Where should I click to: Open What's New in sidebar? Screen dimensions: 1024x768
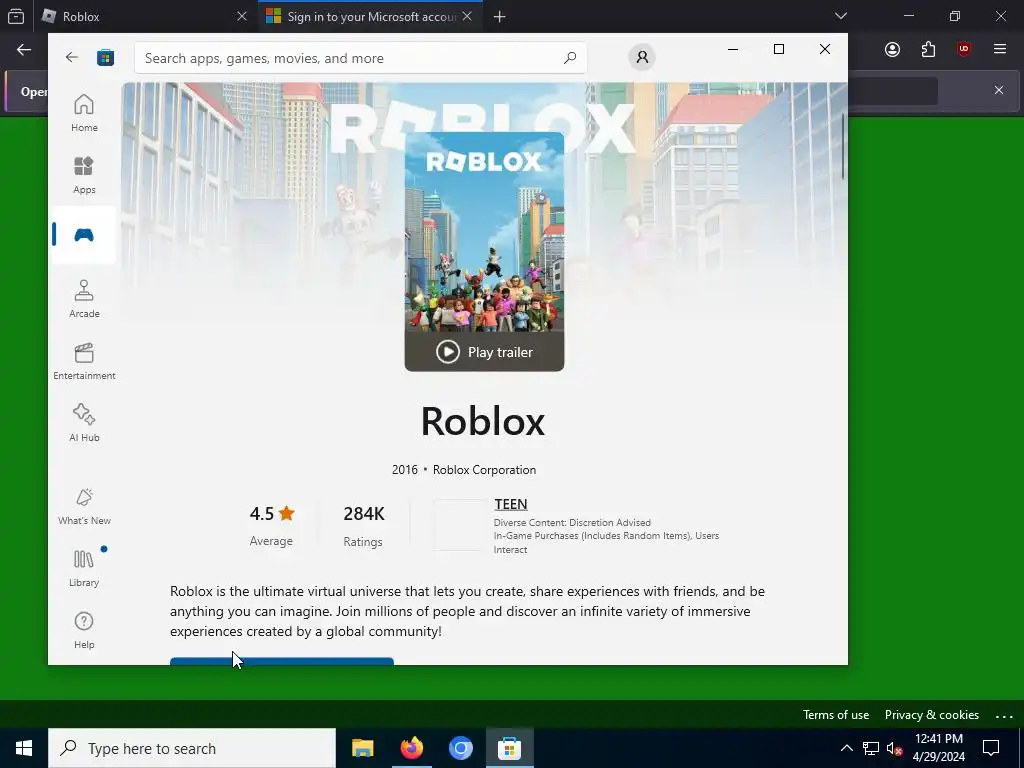[x=84, y=507]
